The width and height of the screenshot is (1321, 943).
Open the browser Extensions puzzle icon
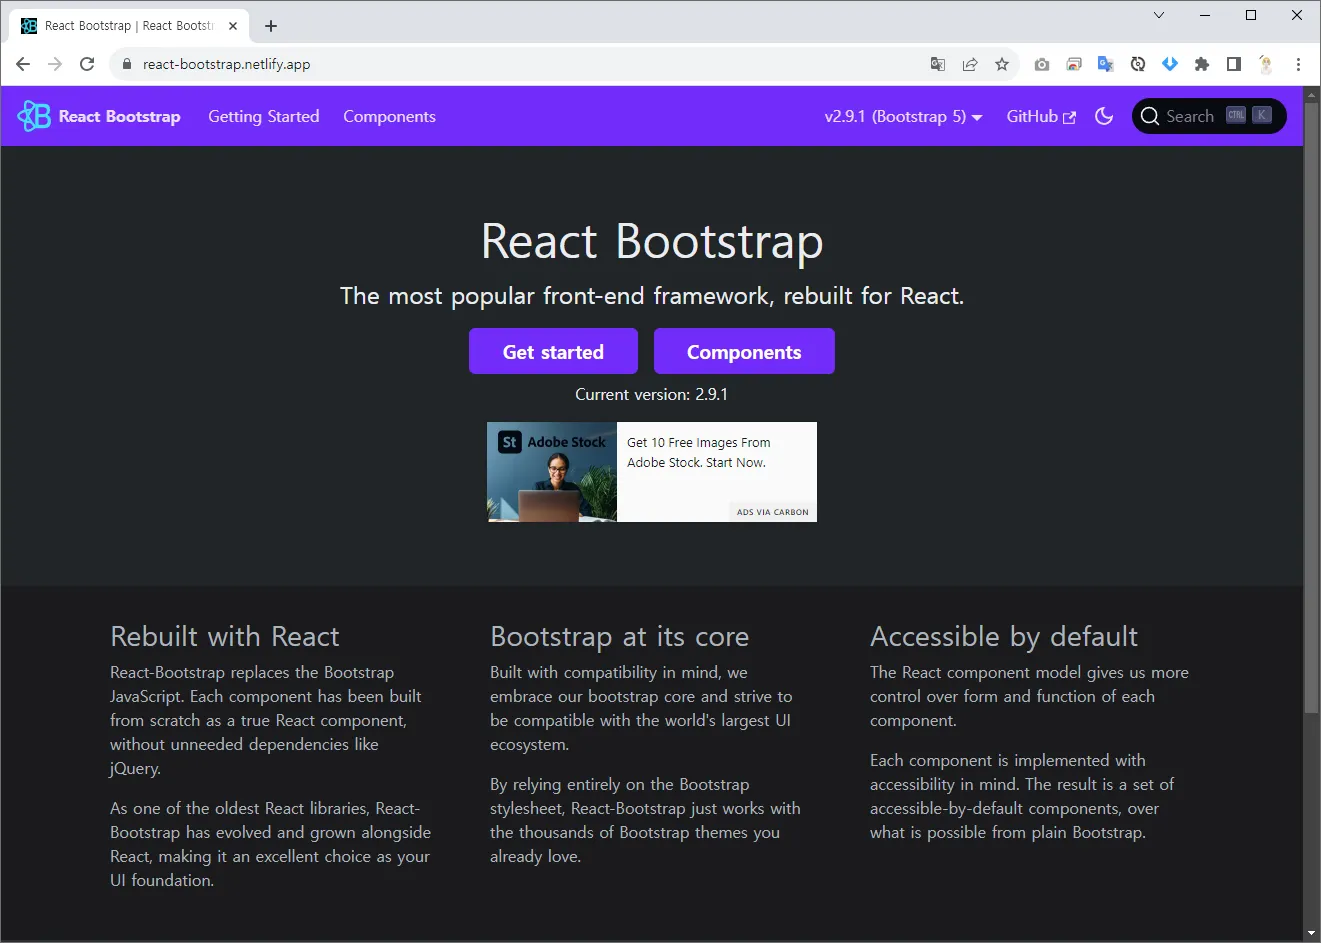click(x=1201, y=64)
